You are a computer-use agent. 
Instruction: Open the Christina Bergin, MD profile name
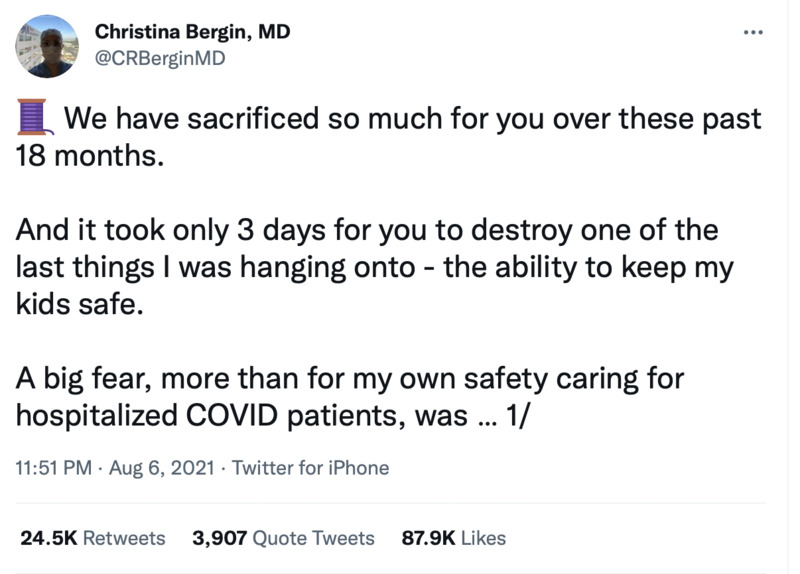pos(192,32)
